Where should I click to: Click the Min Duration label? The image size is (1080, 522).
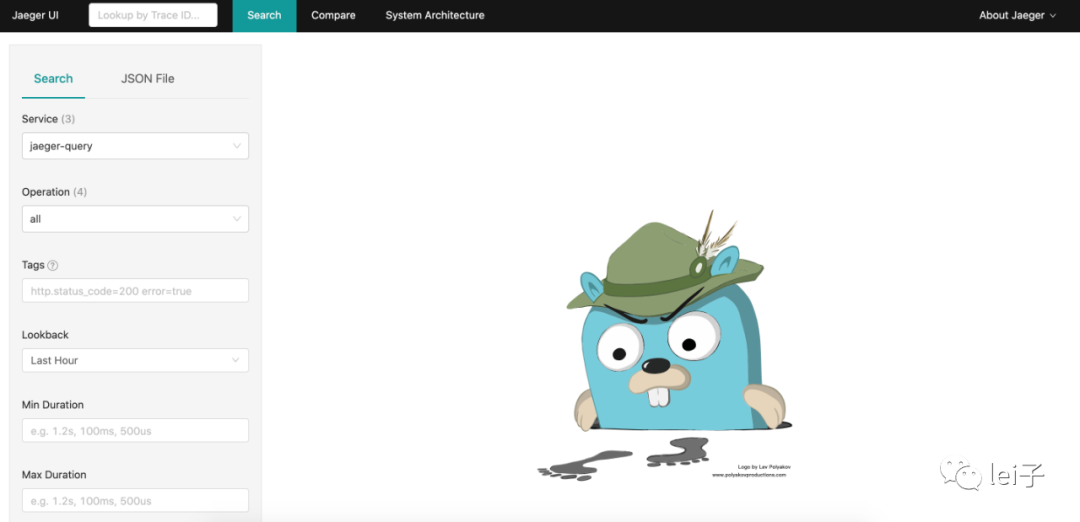click(x=52, y=405)
